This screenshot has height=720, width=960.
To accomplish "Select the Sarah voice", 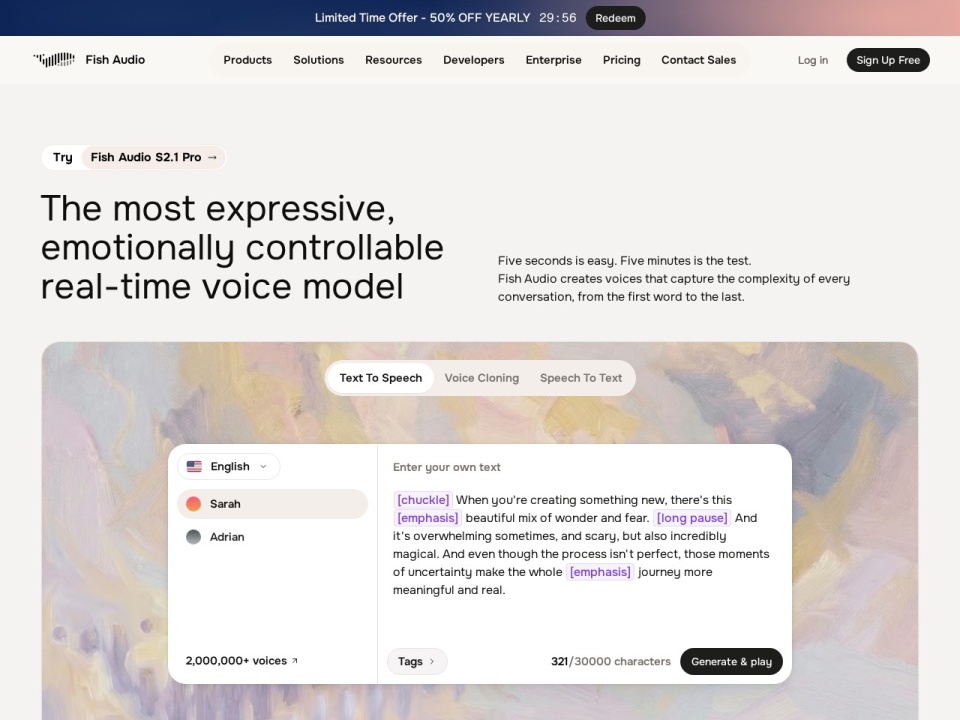I will point(272,504).
